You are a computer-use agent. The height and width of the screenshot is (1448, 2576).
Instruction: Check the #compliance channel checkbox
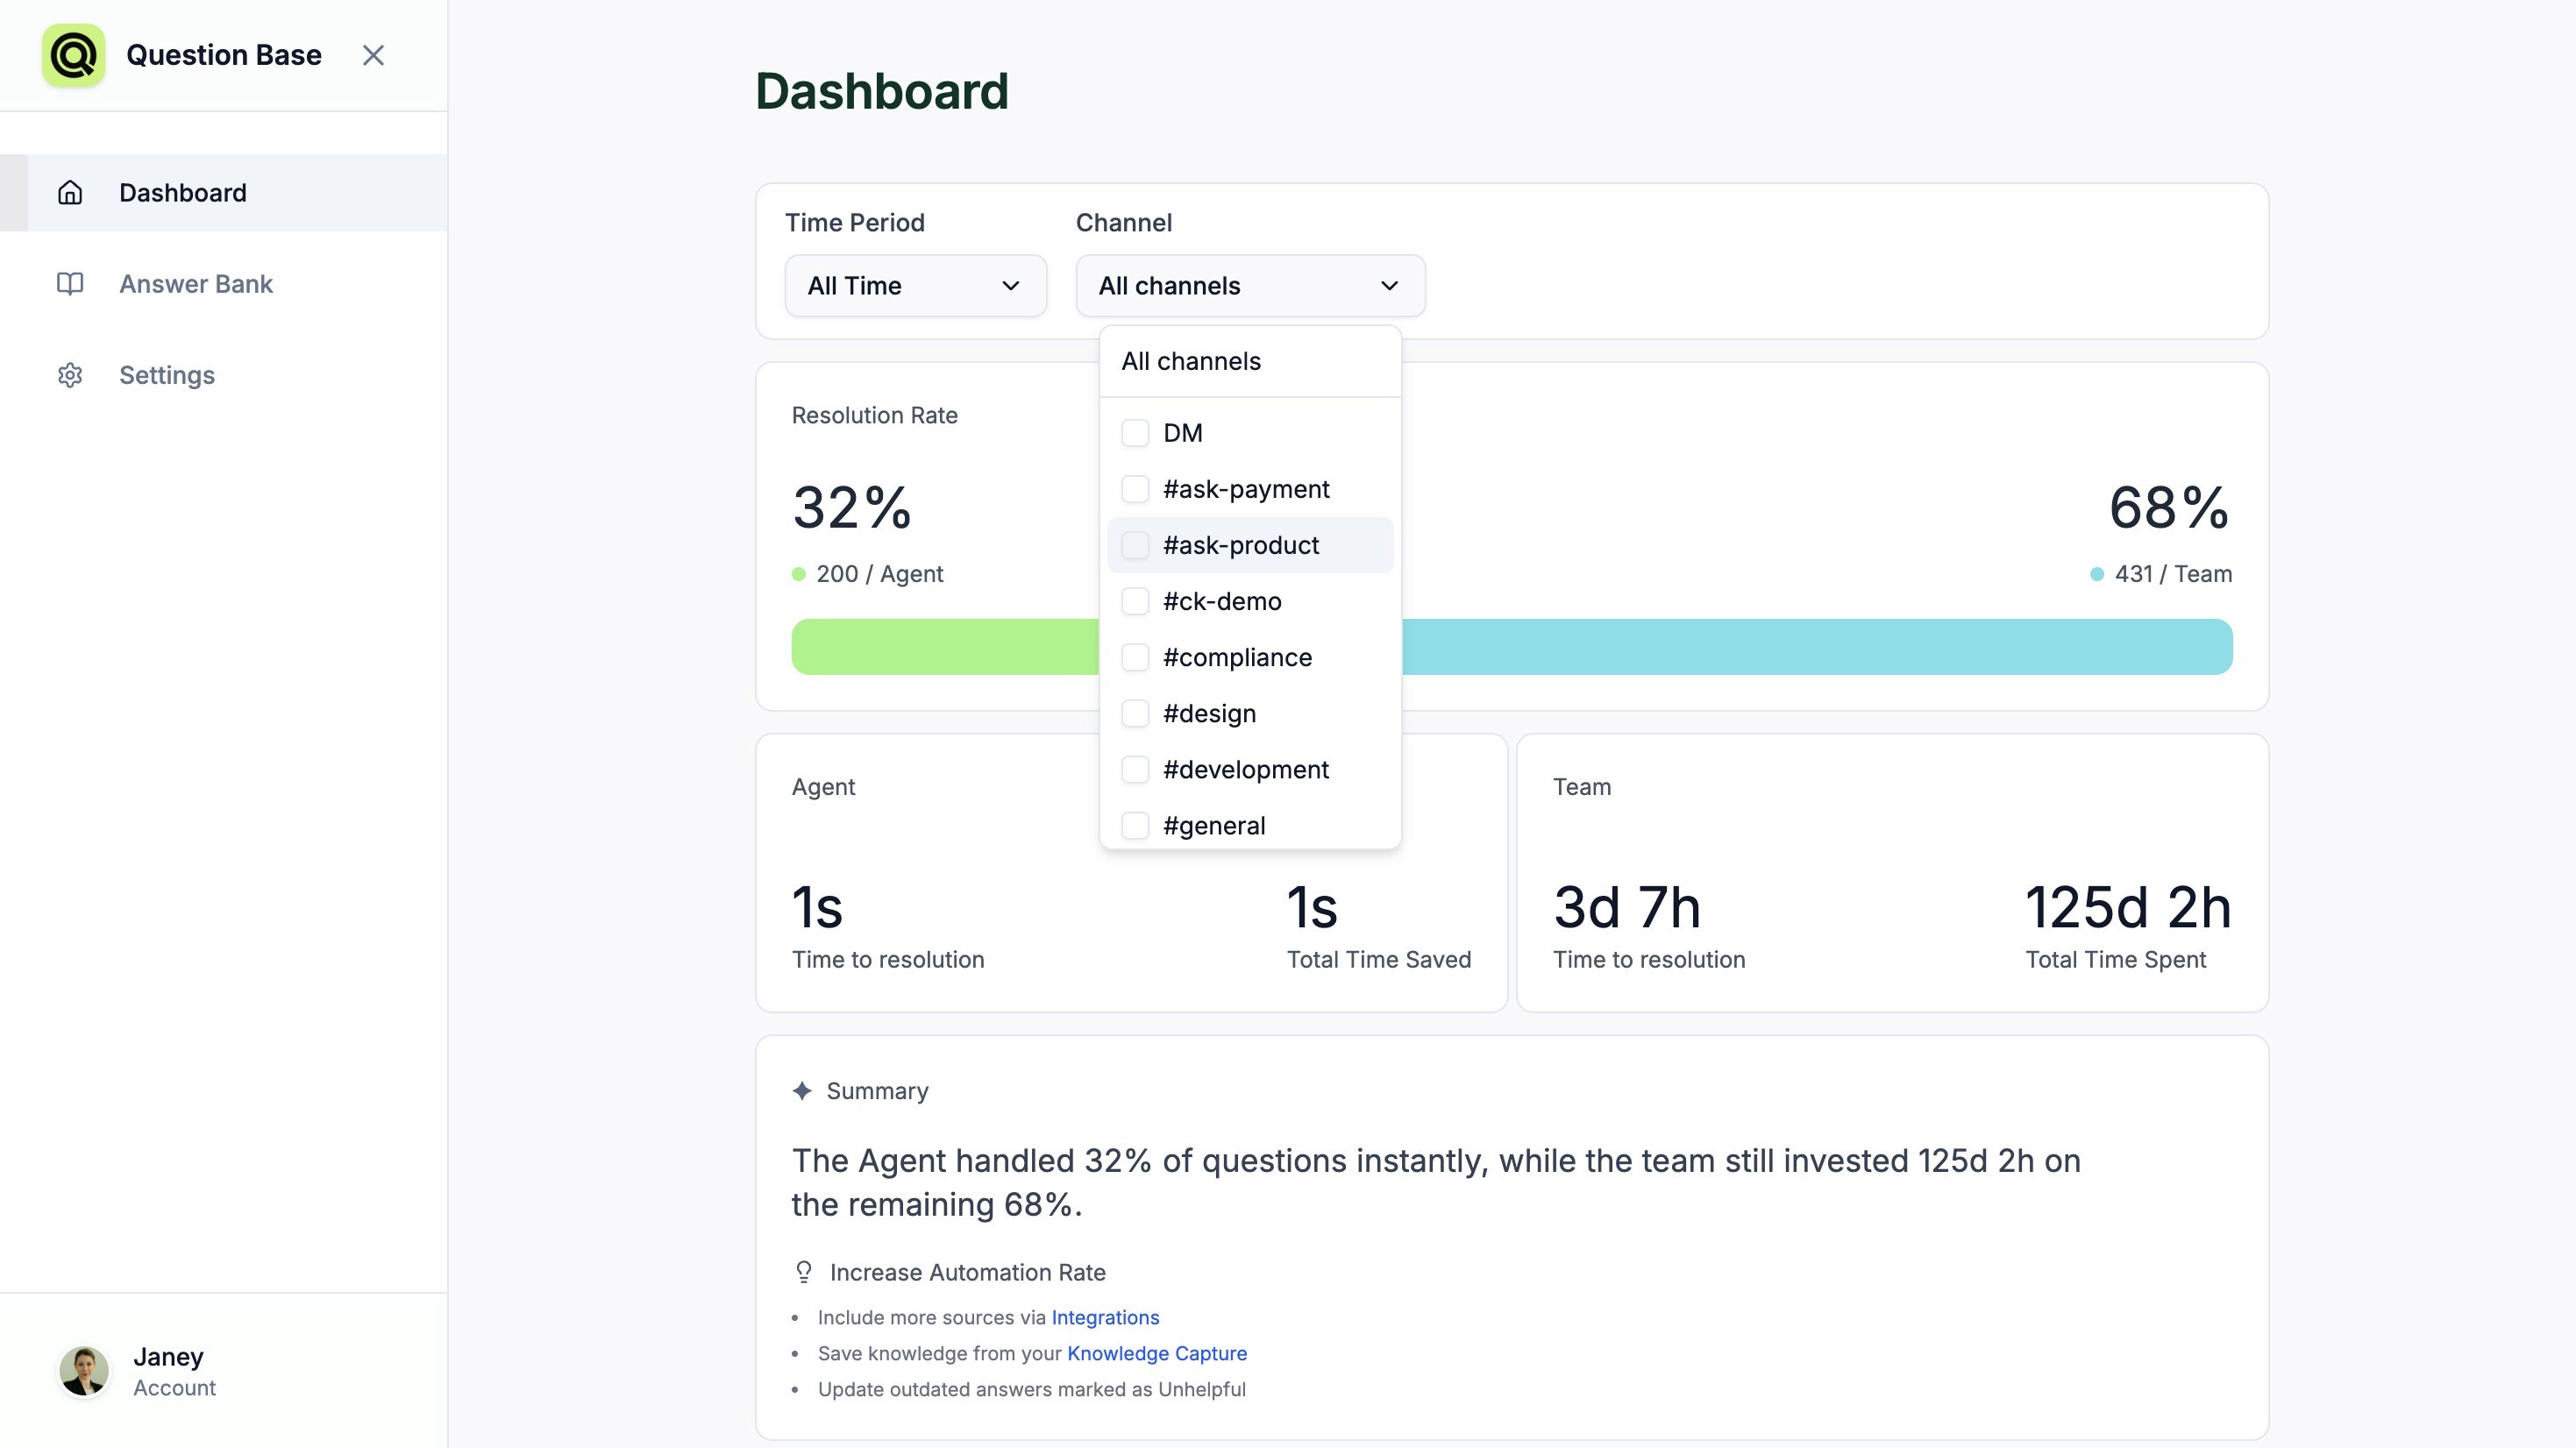tap(1135, 657)
